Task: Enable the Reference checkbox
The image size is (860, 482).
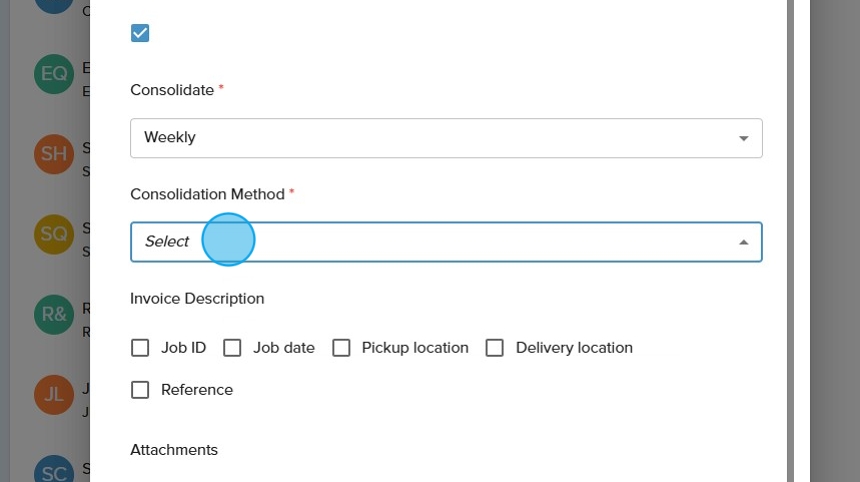Action: (140, 390)
